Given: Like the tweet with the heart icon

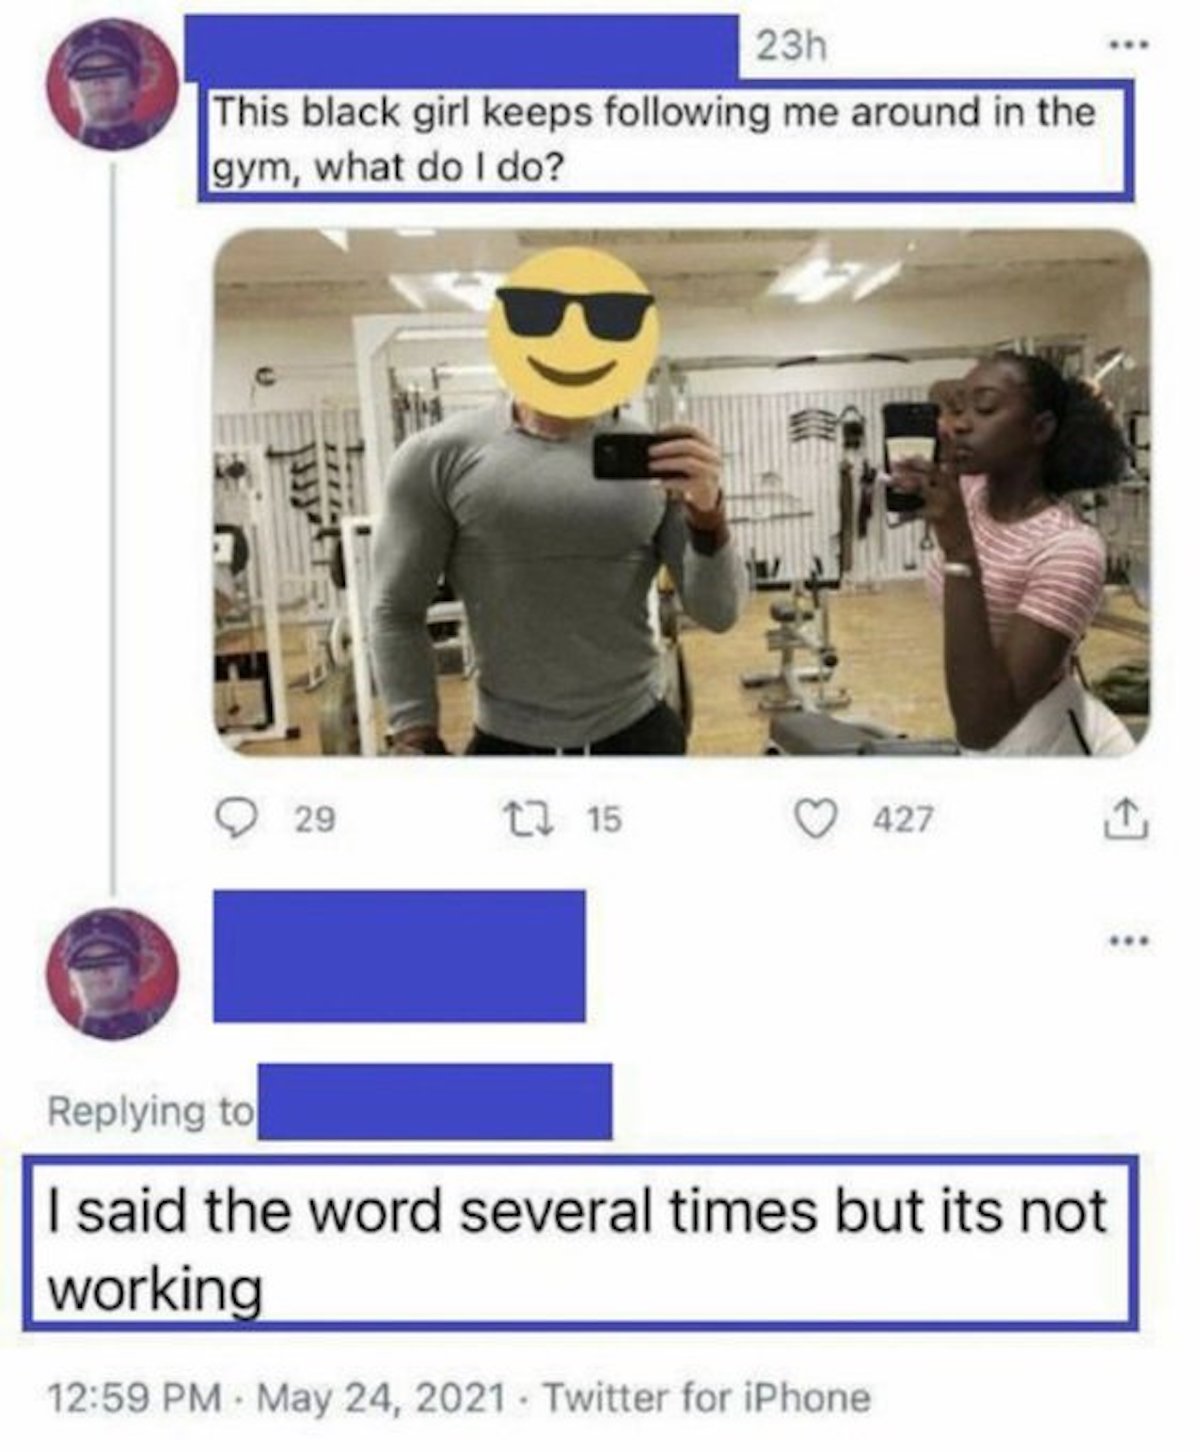Looking at the screenshot, I should (x=816, y=820).
